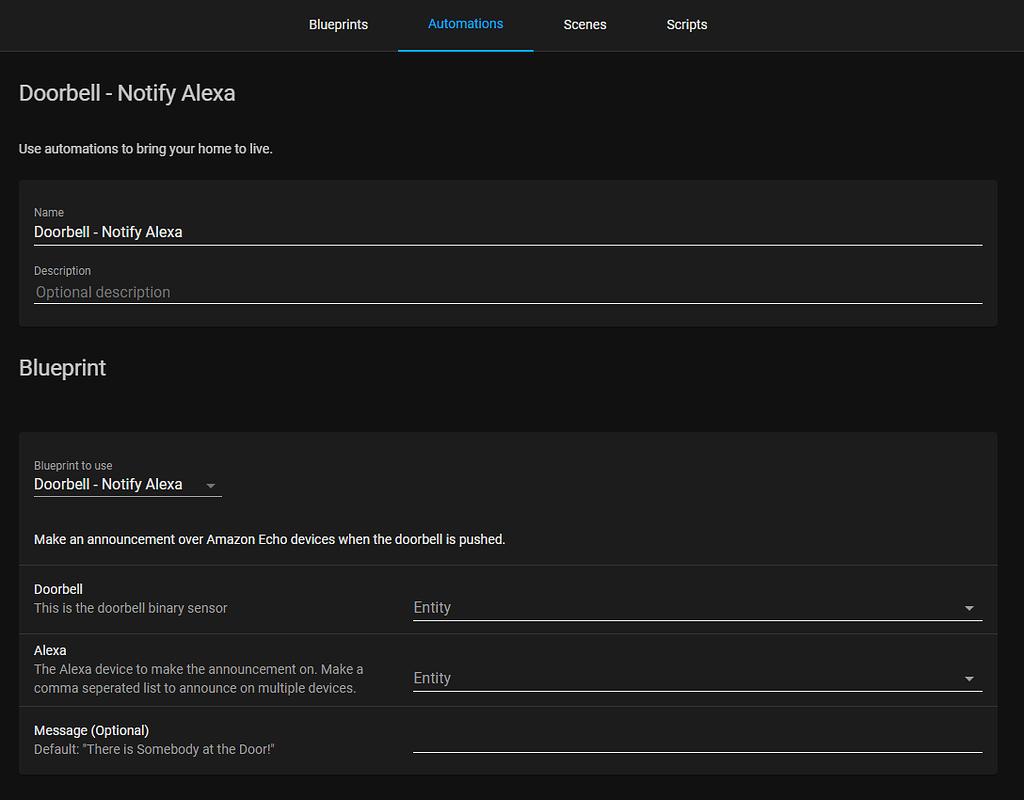Viewport: 1024px width, 800px height.
Task: Click the Blueprint to use dropdown arrow icon
Action: coord(211,485)
